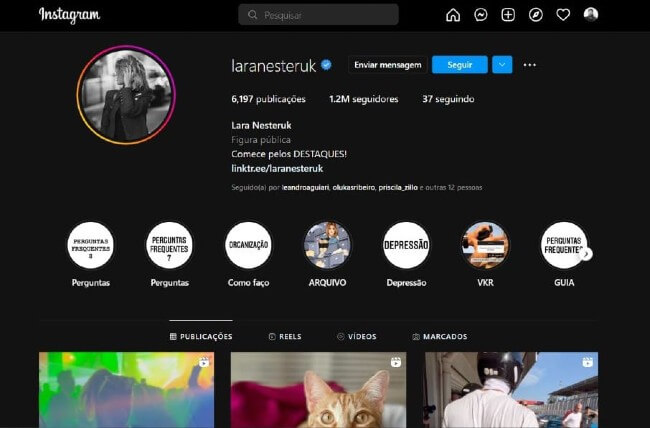Open Perguntas Frequentes 8 highlight
Viewport: 650px width, 428px height.
pyautogui.click(x=90, y=246)
